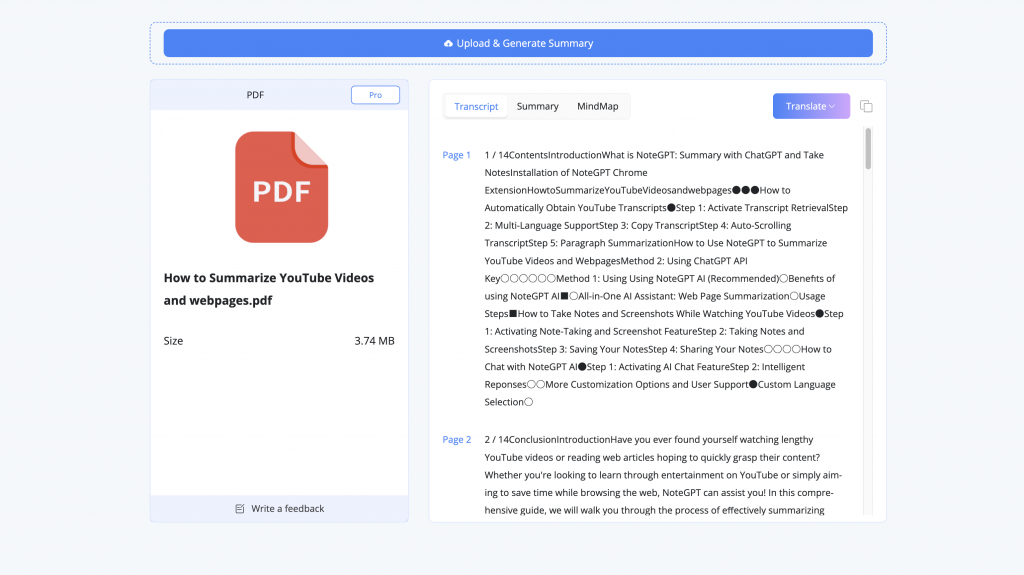
Task: Click inside the Page 2 transcript paragraph
Action: [x=660, y=475]
